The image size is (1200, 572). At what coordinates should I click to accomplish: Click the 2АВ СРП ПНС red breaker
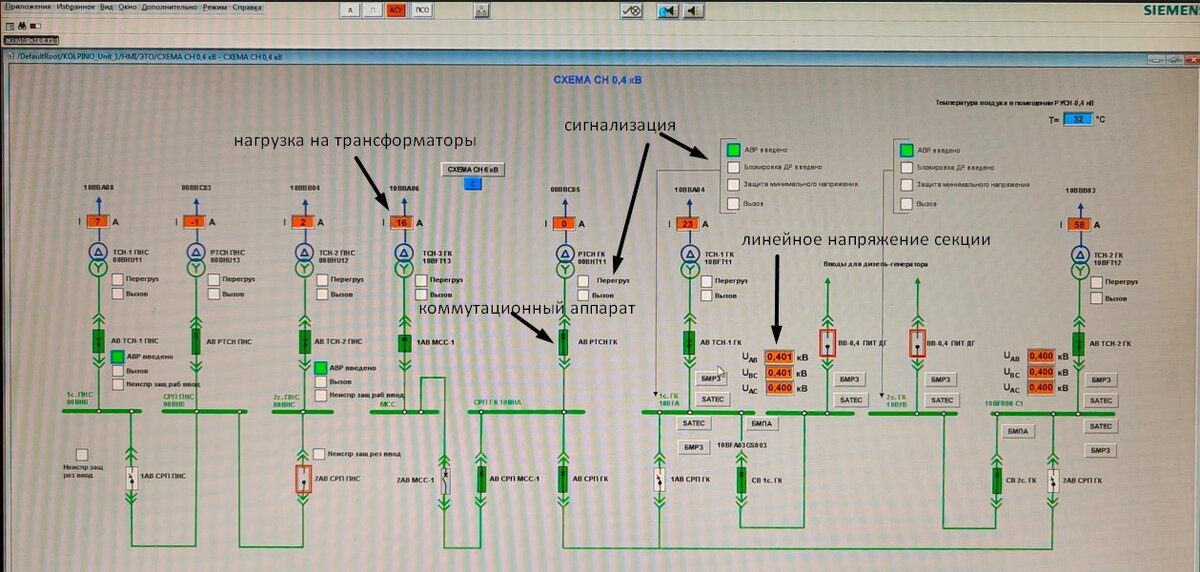pyautogui.click(x=304, y=479)
